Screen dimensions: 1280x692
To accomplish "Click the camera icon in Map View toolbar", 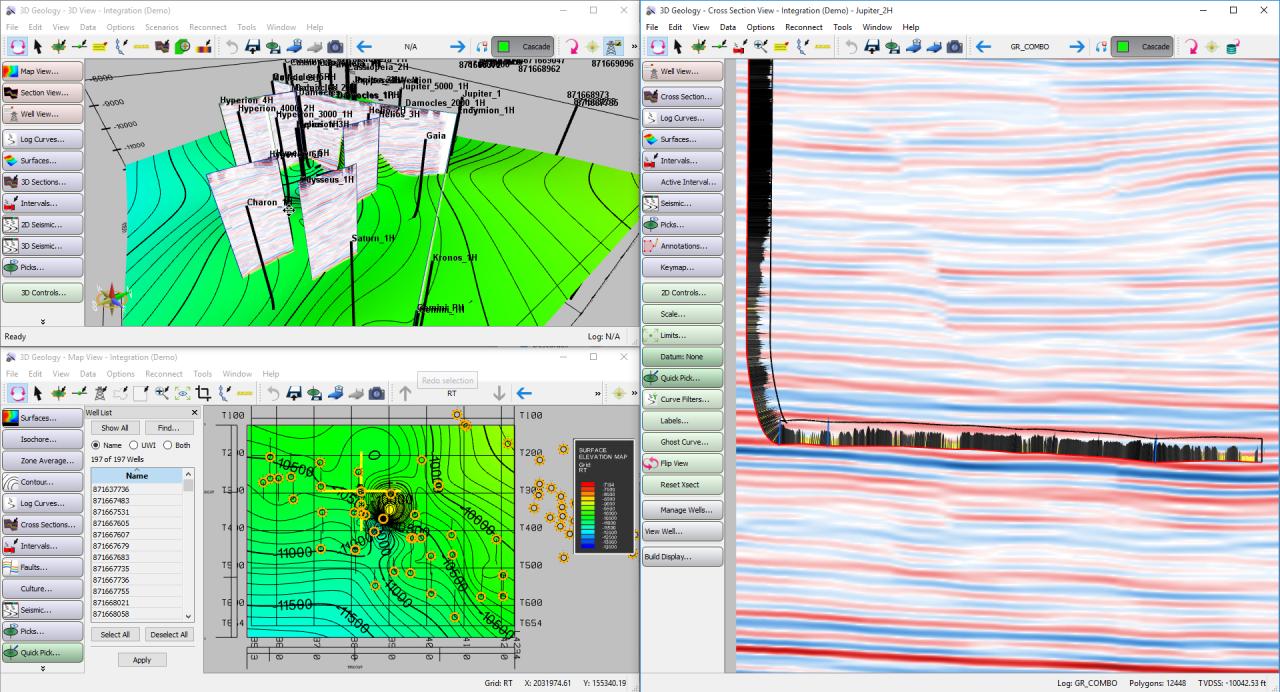I will 376,394.
